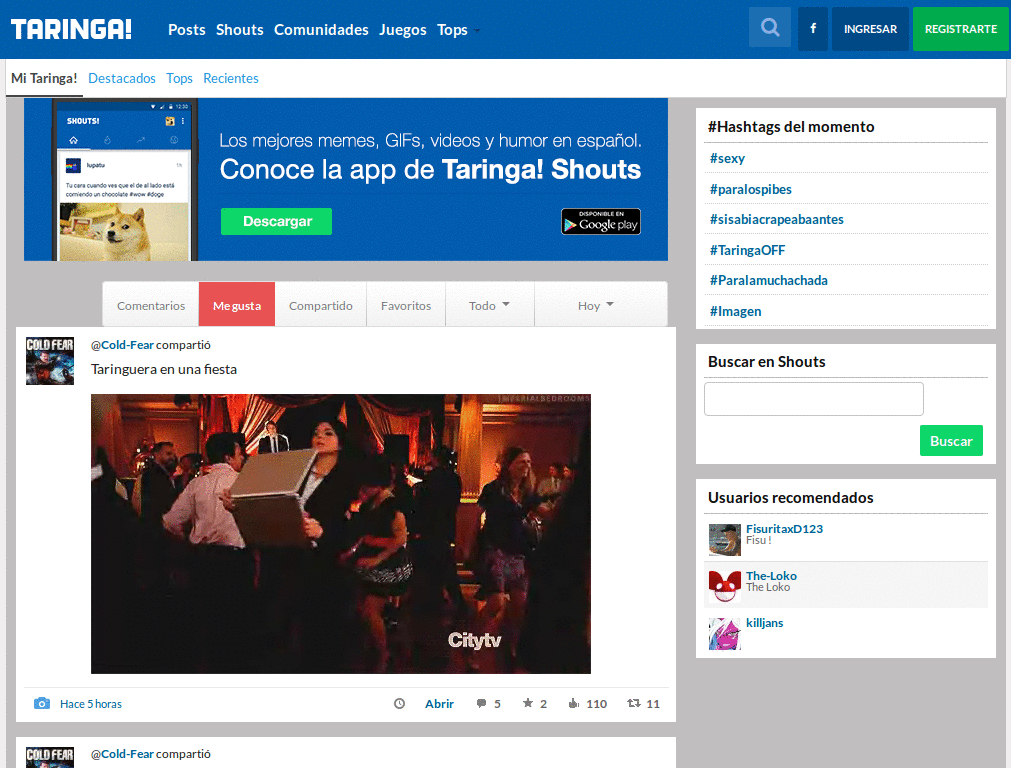Image resolution: width=1024 pixels, height=768 pixels.
Task: Click the green Buscar button
Action: [951, 441]
